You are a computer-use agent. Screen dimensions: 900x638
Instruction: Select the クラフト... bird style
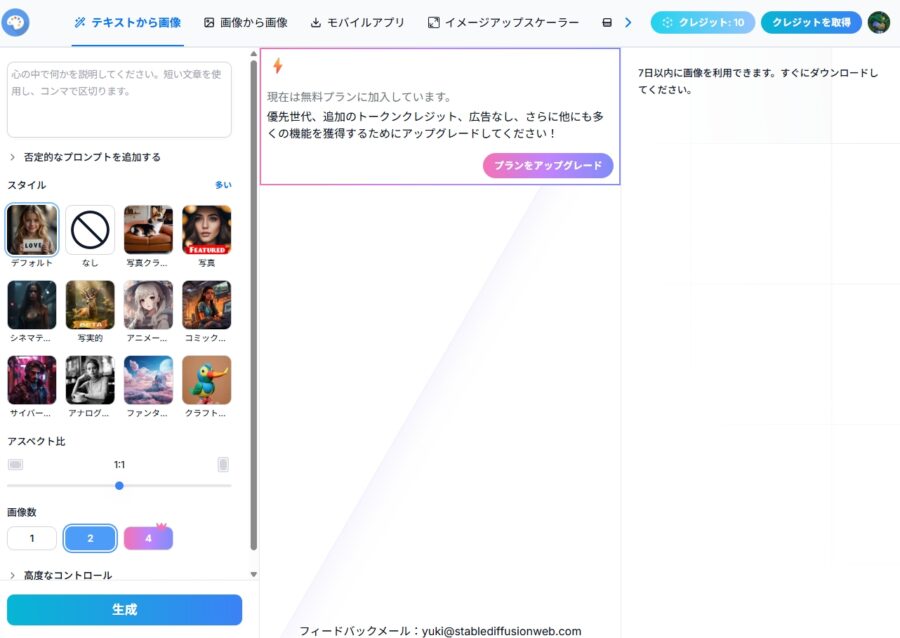point(207,380)
